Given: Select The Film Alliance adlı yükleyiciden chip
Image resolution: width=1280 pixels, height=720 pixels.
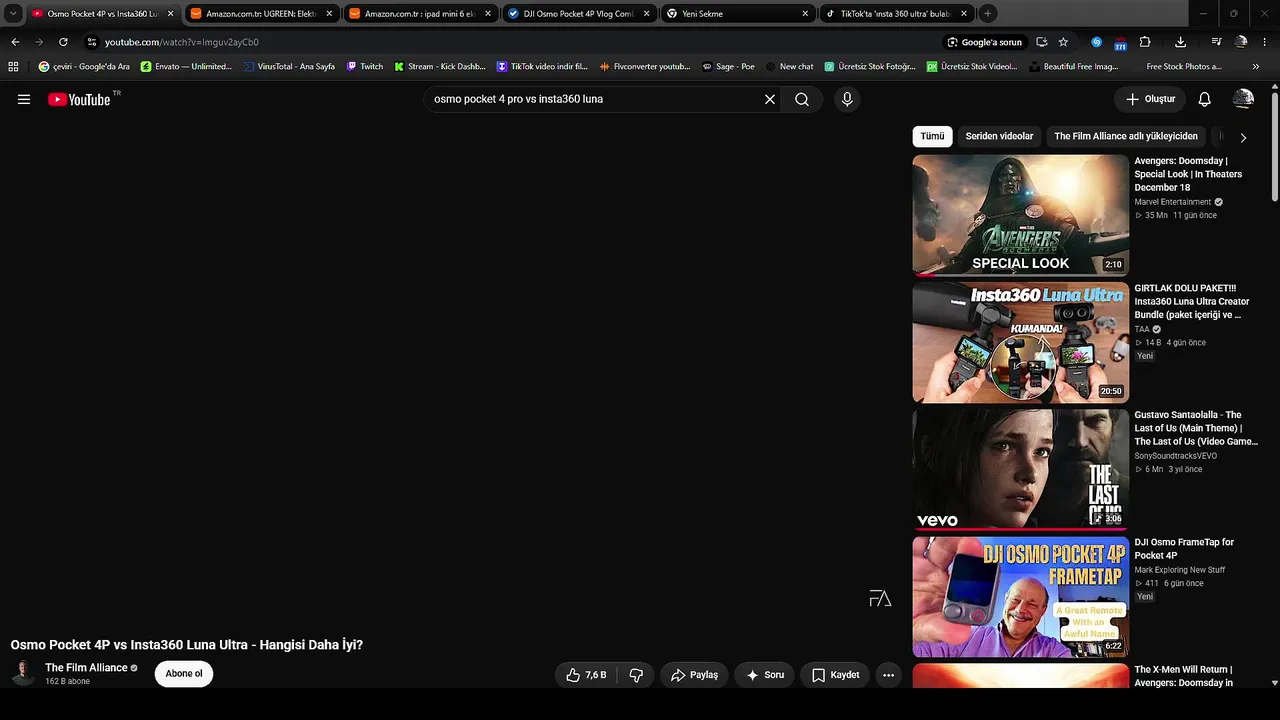Looking at the screenshot, I should click(1126, 136).
